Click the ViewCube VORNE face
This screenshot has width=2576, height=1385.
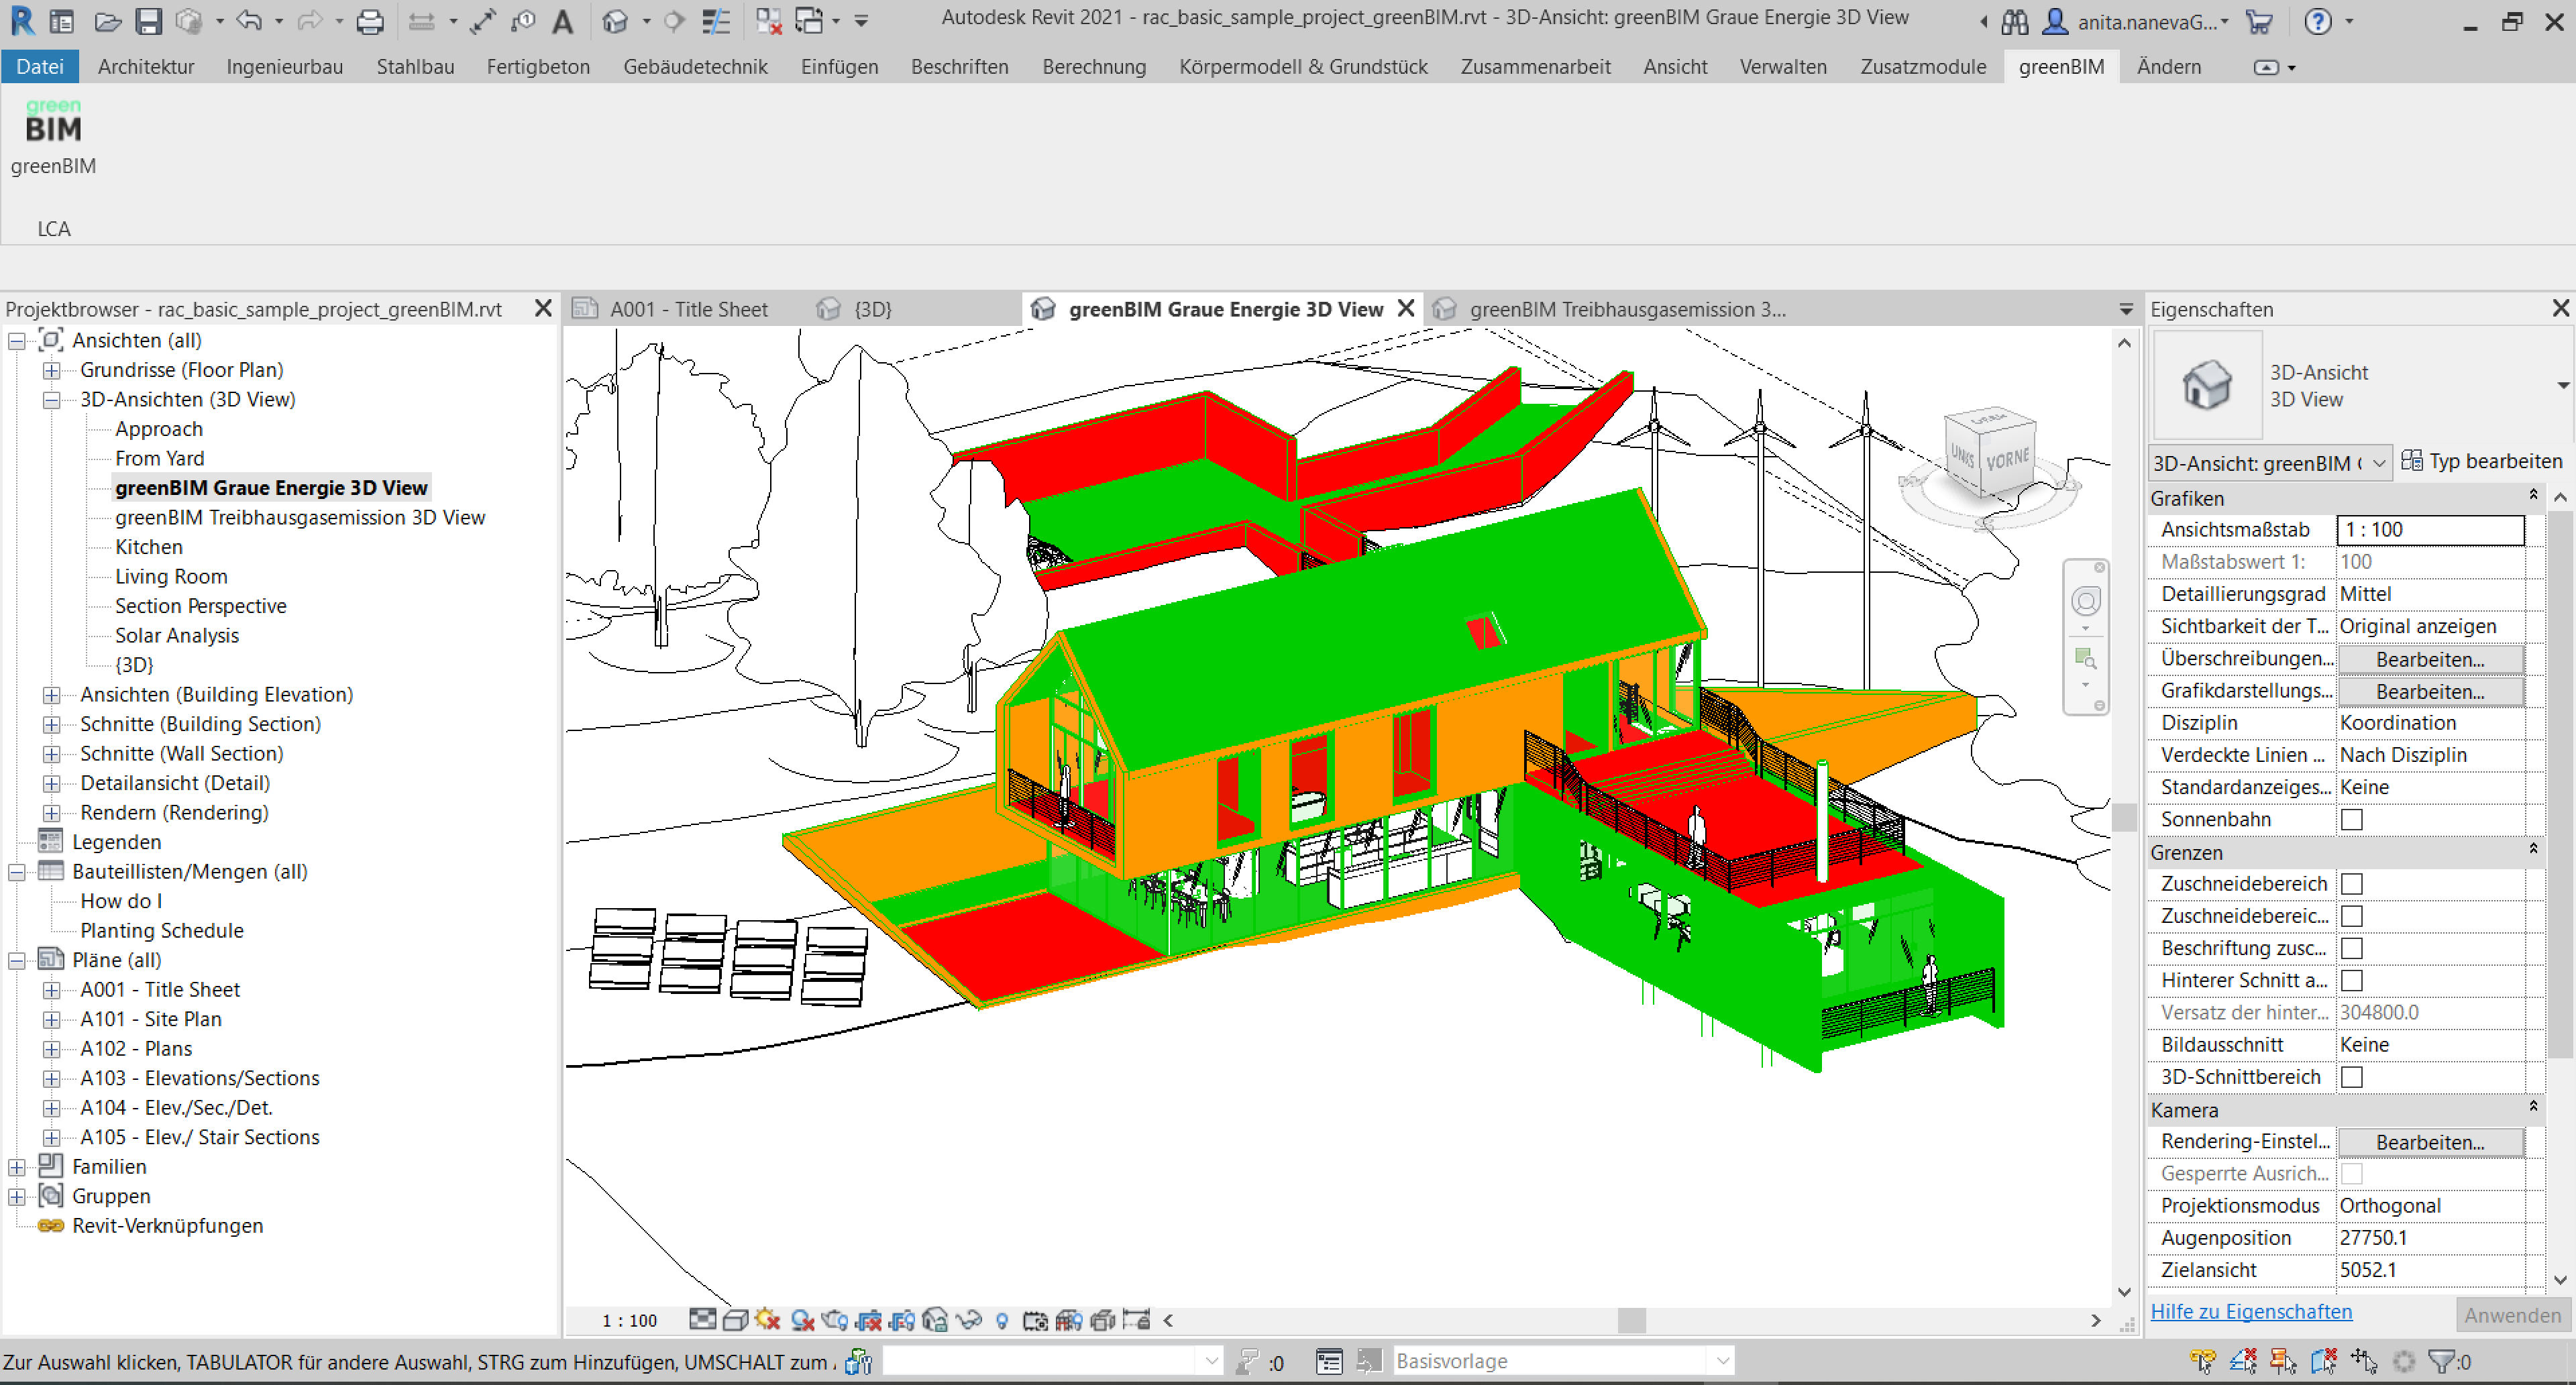point(2008,459)
